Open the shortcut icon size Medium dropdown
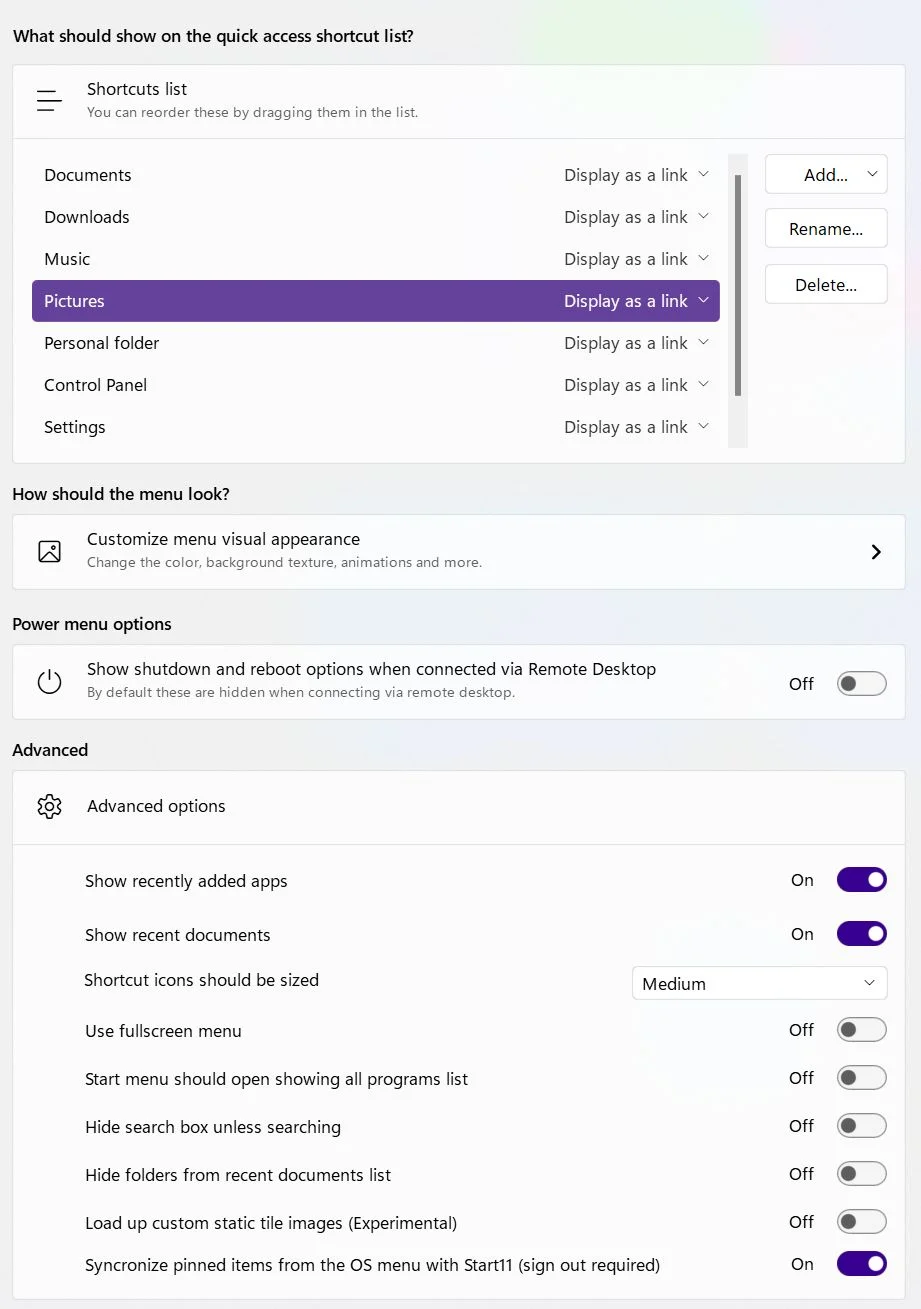921x1309 pixels. [759, 983]
